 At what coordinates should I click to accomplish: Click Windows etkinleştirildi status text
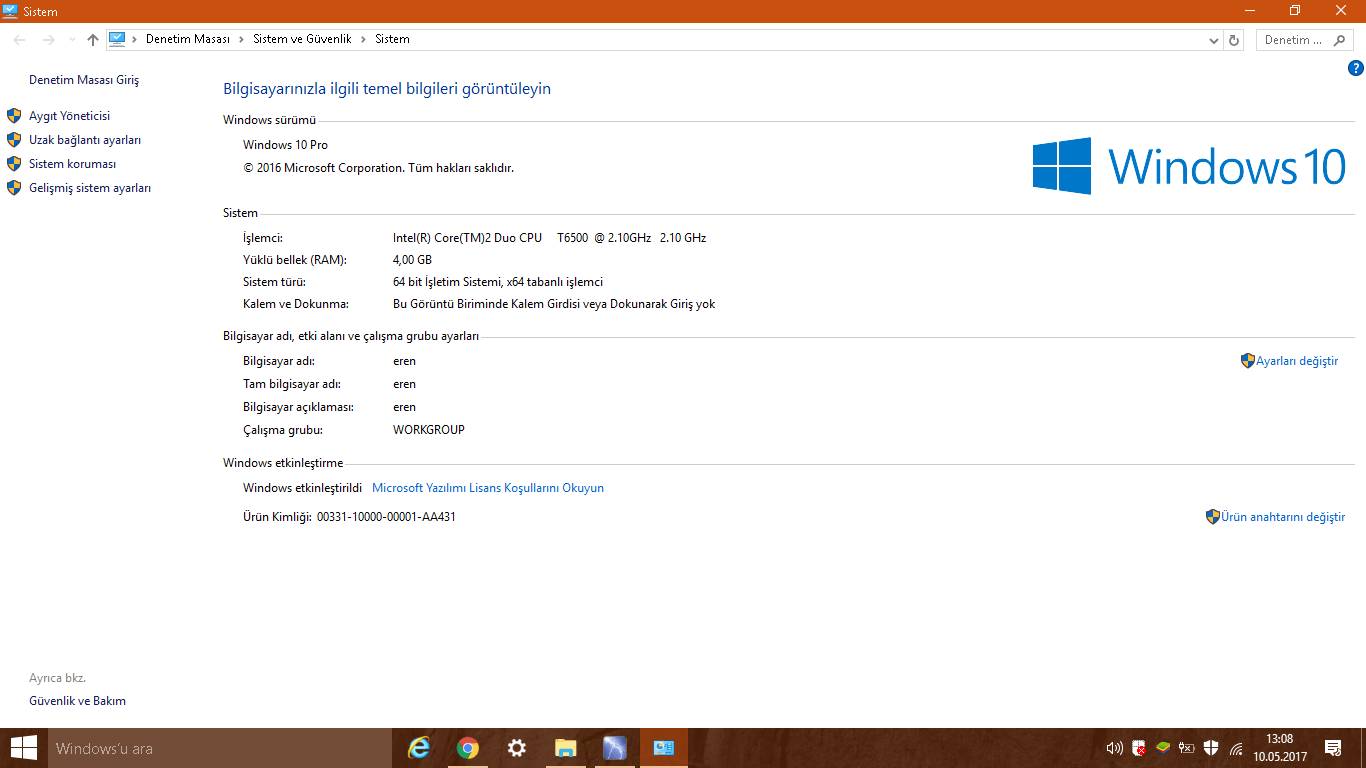[302, 488]
